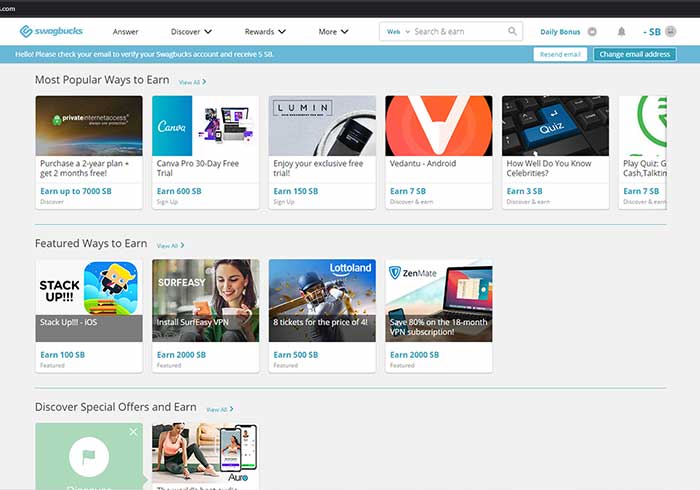Open the user avatar icon
Viewport: 700px width, 490px height.
(671, 31)
